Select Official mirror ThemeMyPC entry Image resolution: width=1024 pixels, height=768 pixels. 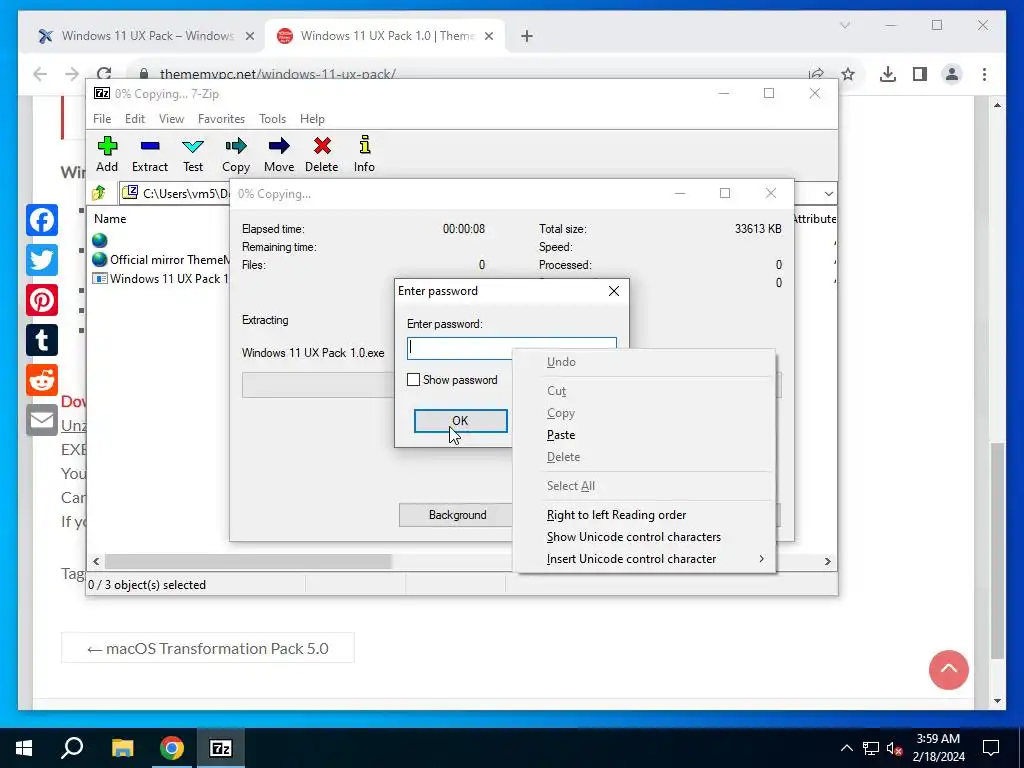coord(161,259)
